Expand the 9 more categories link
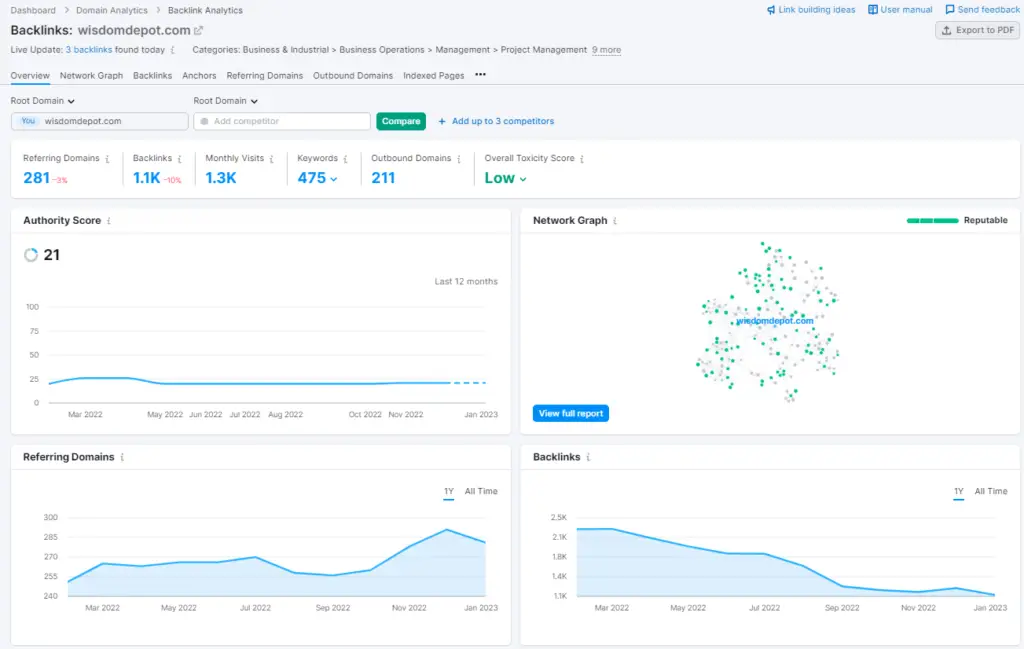The image size is (1024, 649). [x=607, y=50]
